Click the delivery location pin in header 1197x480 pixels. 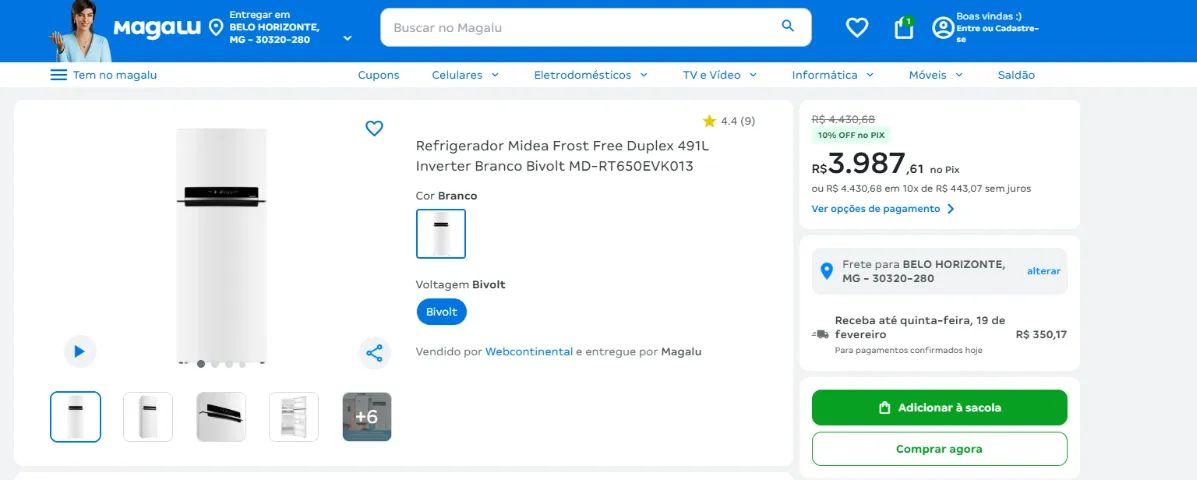coord(216,28)
